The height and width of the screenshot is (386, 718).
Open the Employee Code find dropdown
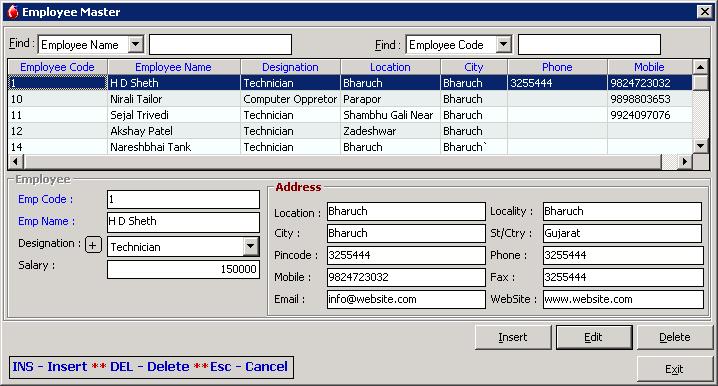pyautogui.click(x=503, y=44)
